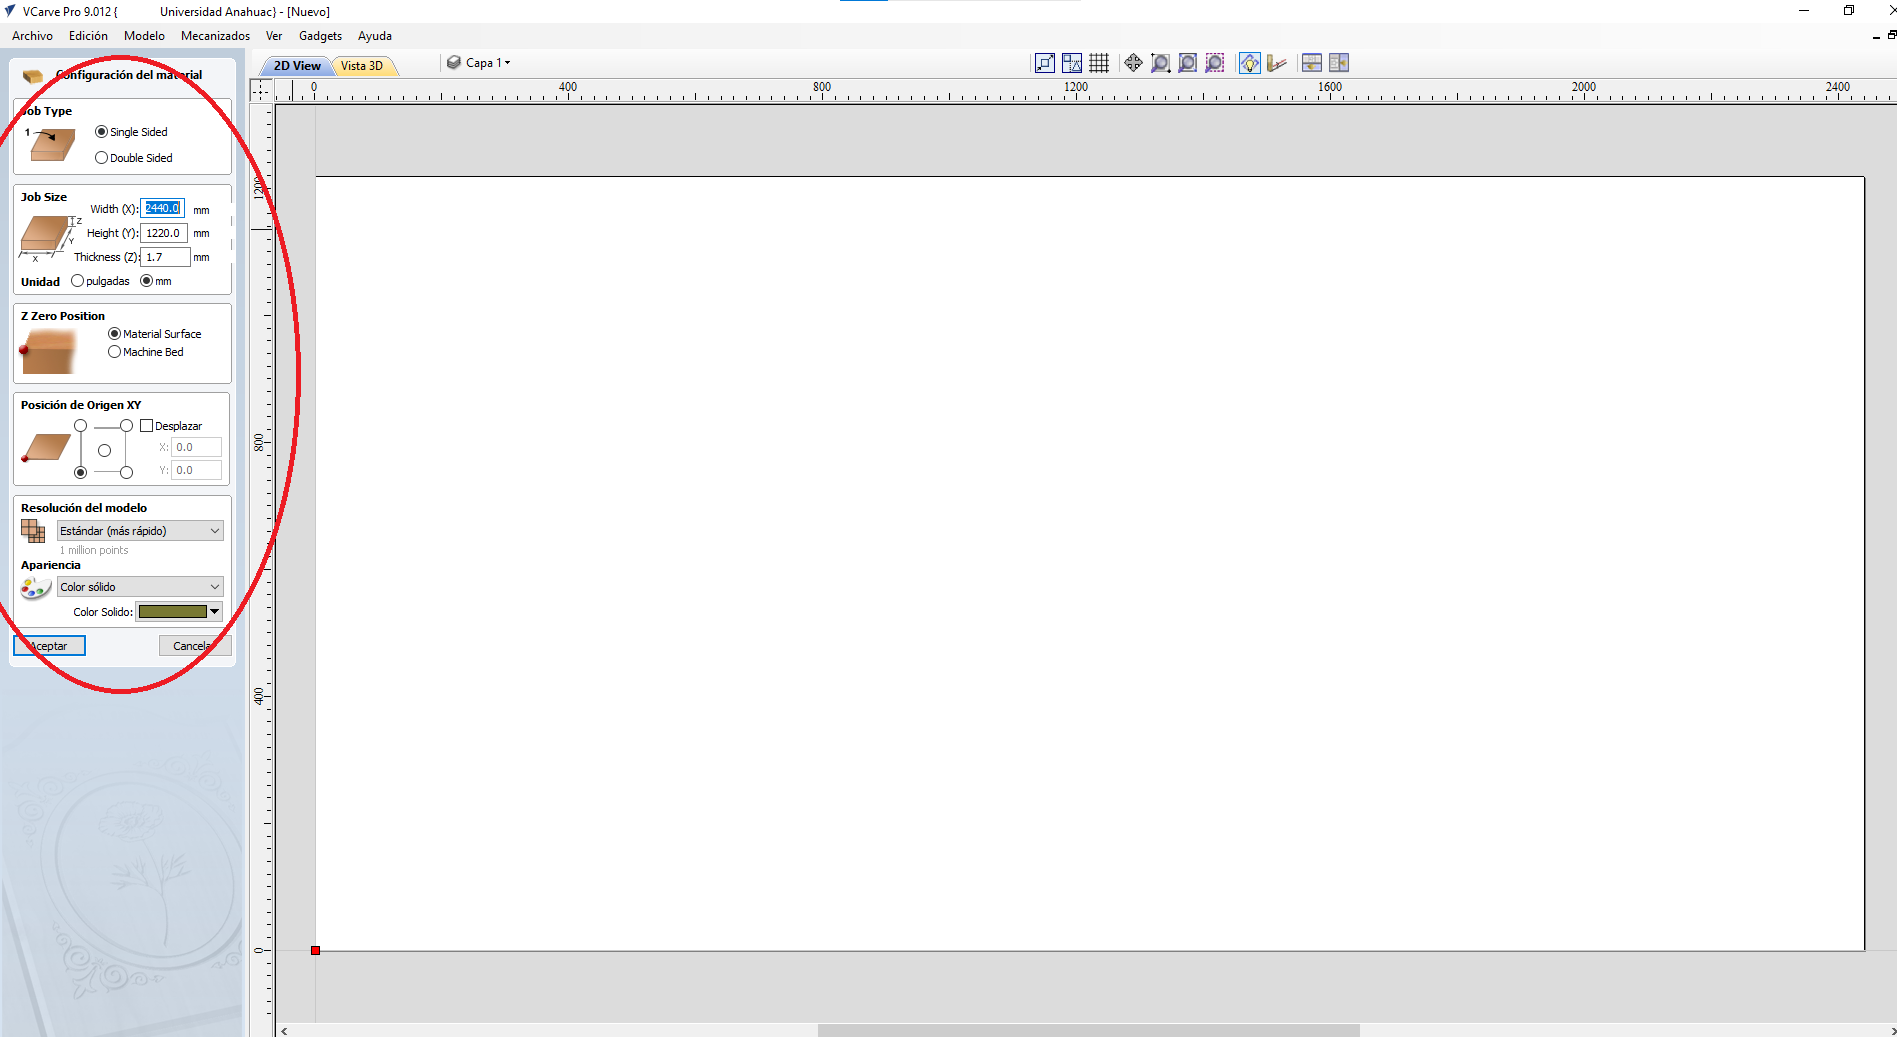Zoom to fit material extents
The image size is (1897, 1037).
click(1187, 63)
